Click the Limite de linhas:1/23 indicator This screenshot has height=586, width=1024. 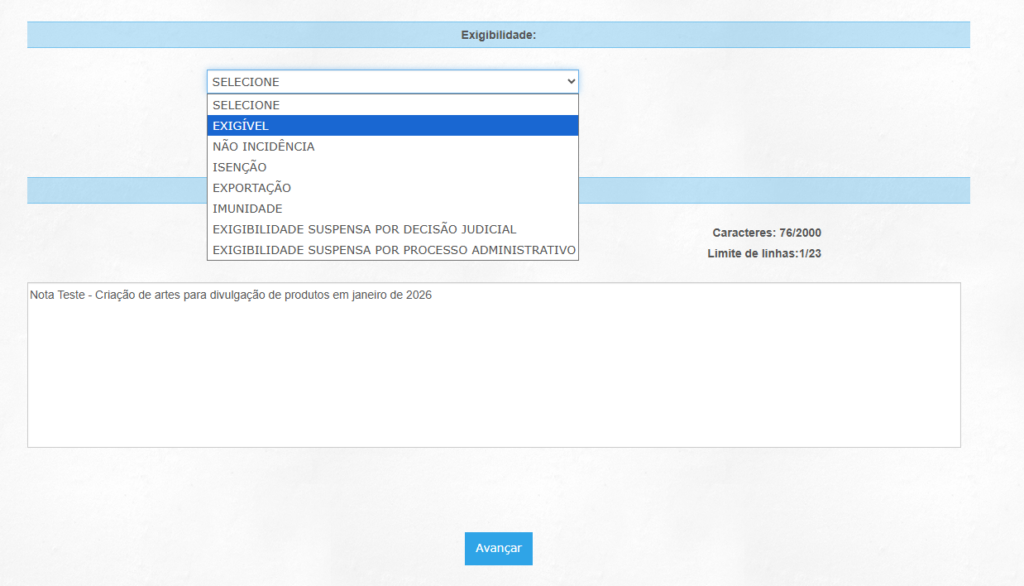pyautogui.click(x=764, y=254)
